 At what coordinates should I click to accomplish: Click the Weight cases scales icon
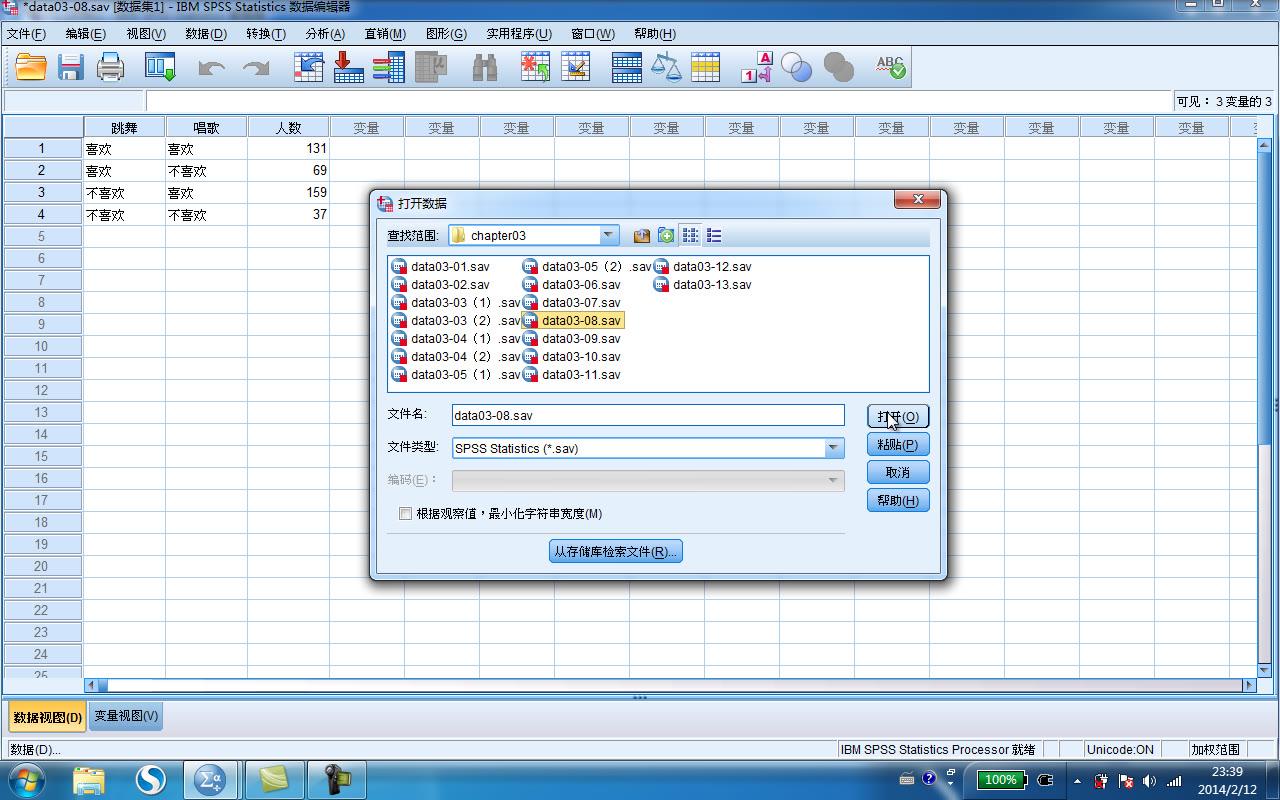pos(666,67)
